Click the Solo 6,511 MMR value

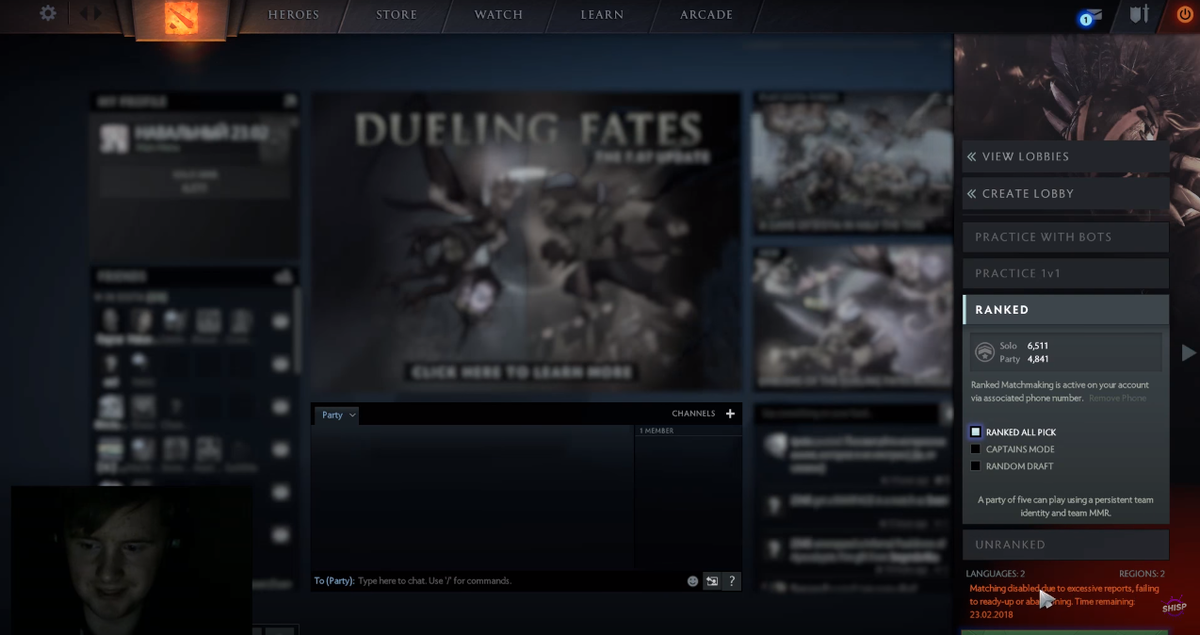click(x=1037, y=346)
